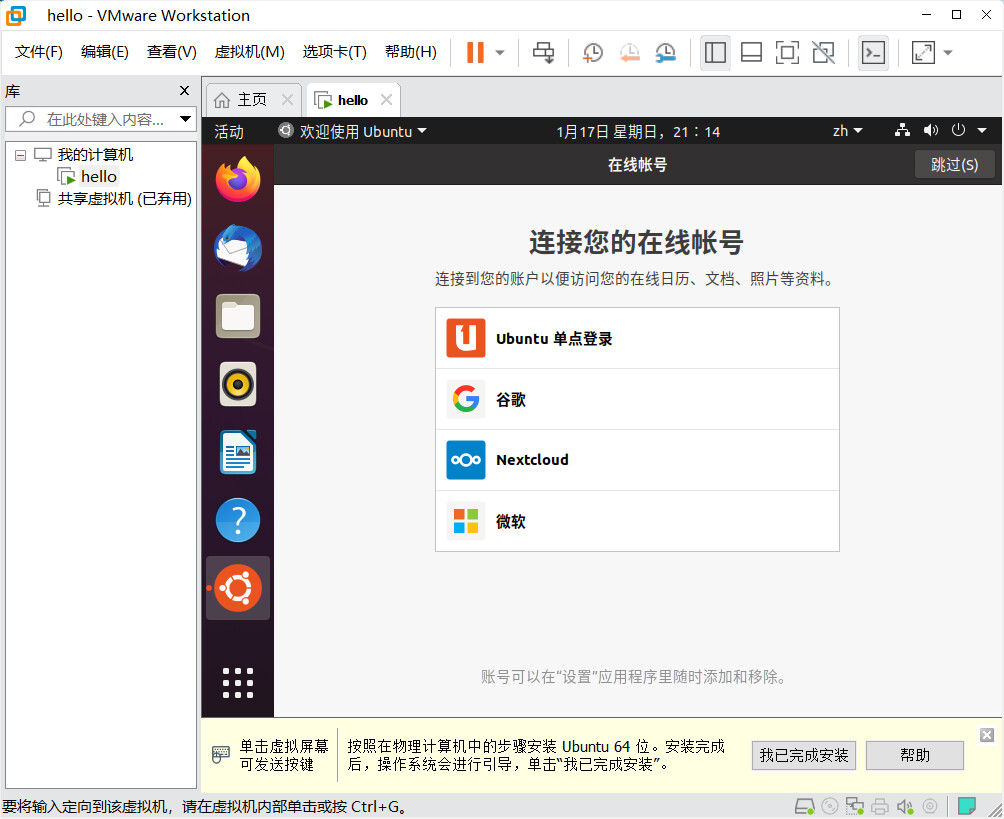Launch Thunderbird mail from the dock
Image resolution: width=1004 pixels, height=819 pixels.
click(238, 248)
